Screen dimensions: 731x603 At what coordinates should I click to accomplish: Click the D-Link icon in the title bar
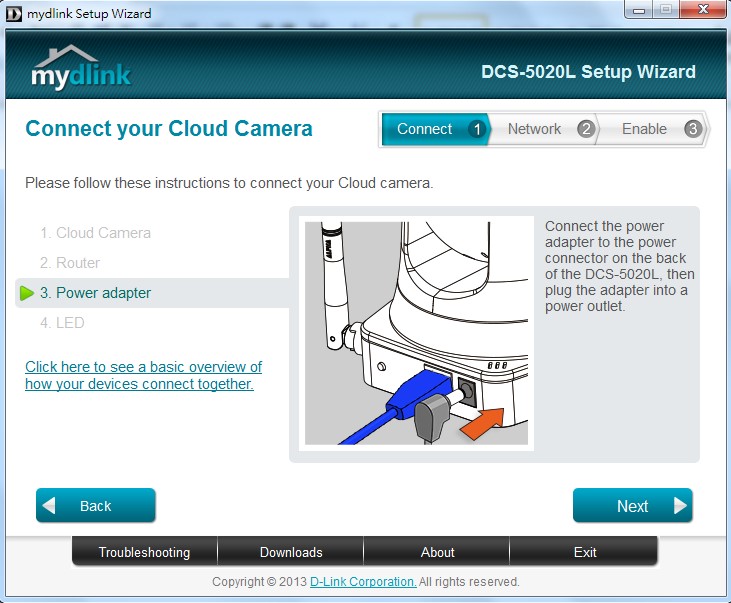click(x=14, y=14)
